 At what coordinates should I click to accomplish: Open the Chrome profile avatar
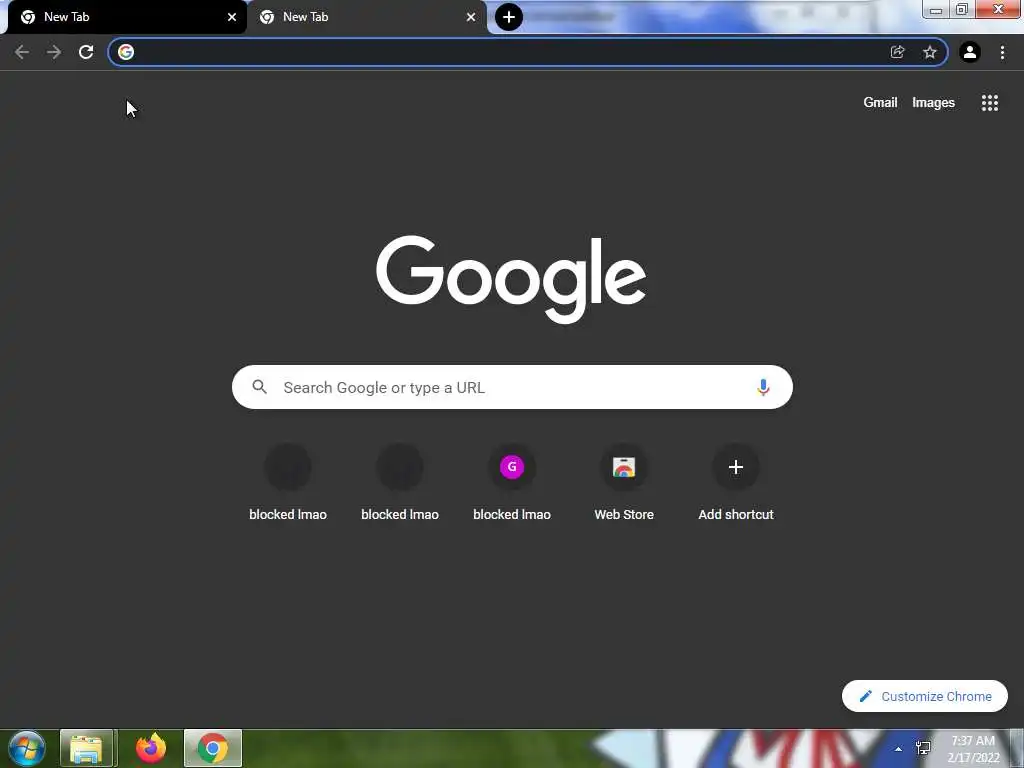(970, 52)
